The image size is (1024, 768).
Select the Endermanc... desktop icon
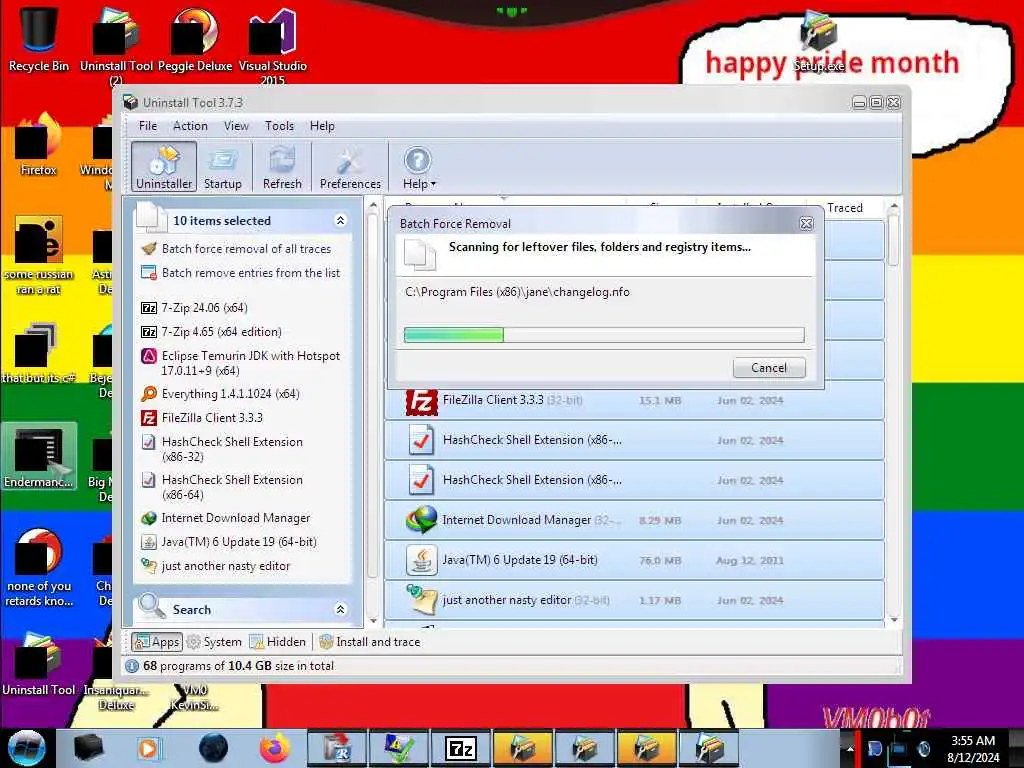(x=39, y=456)
